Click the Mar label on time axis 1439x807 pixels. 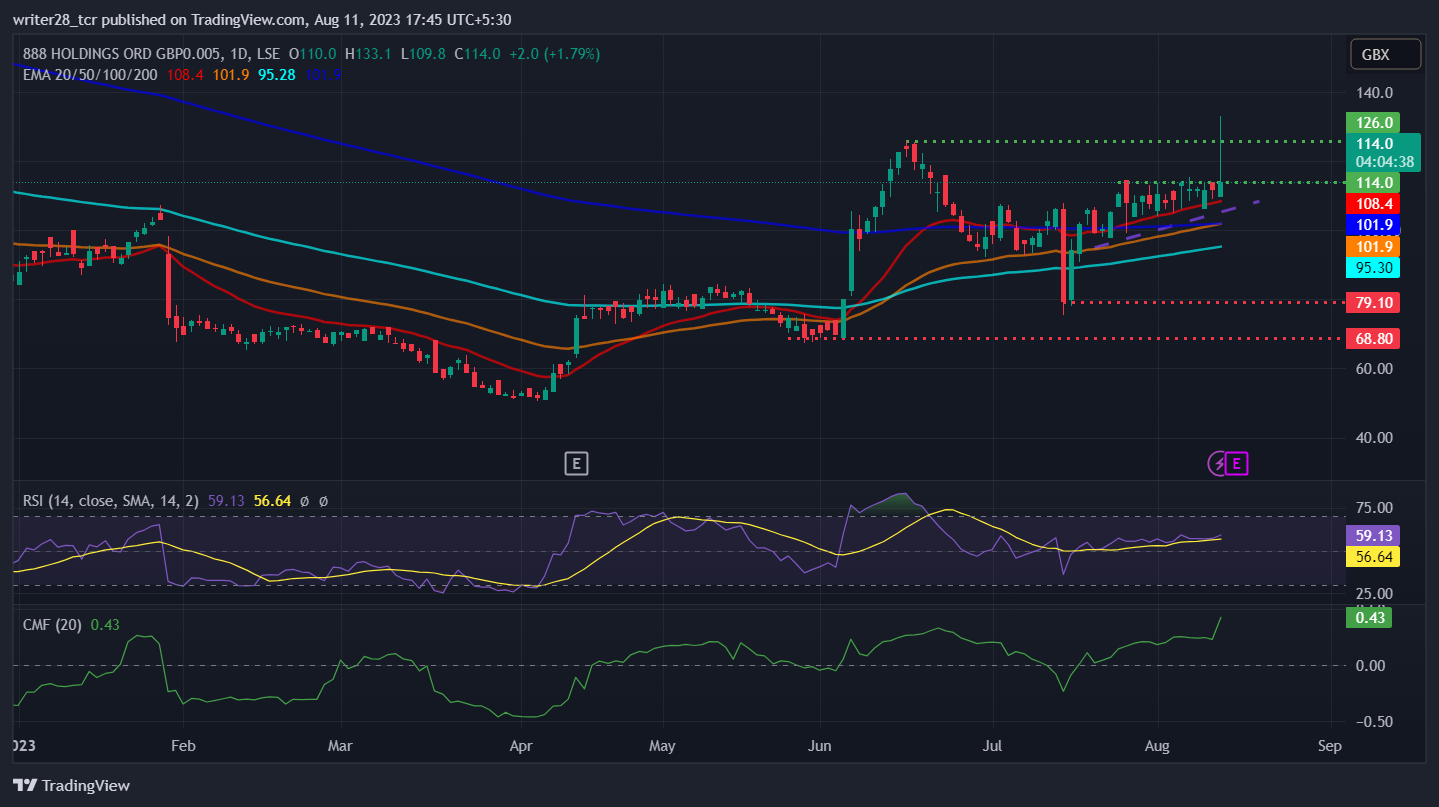(x=341, y=746)
